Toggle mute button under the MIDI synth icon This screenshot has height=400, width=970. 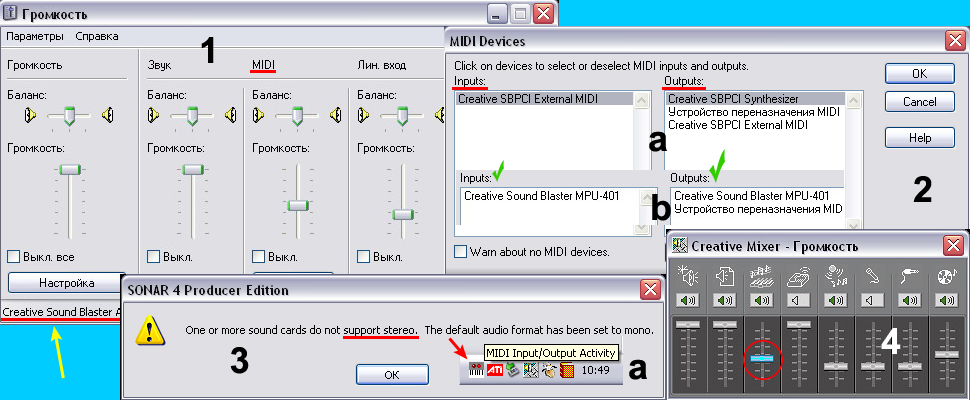(760, 301)
